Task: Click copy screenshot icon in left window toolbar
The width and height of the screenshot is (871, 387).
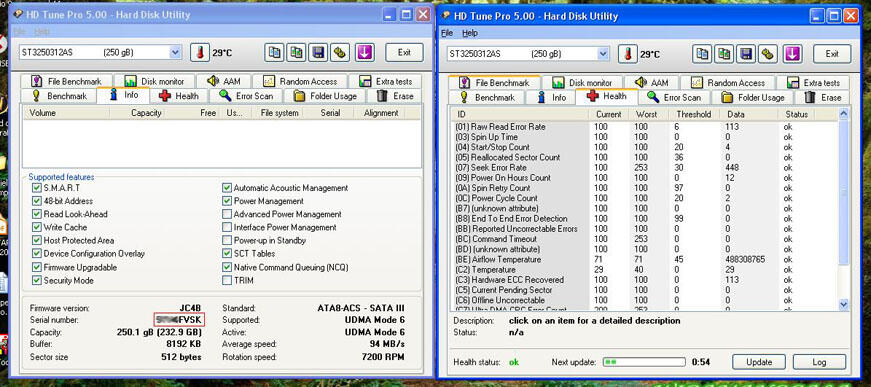Action: [x=297, y=52]
